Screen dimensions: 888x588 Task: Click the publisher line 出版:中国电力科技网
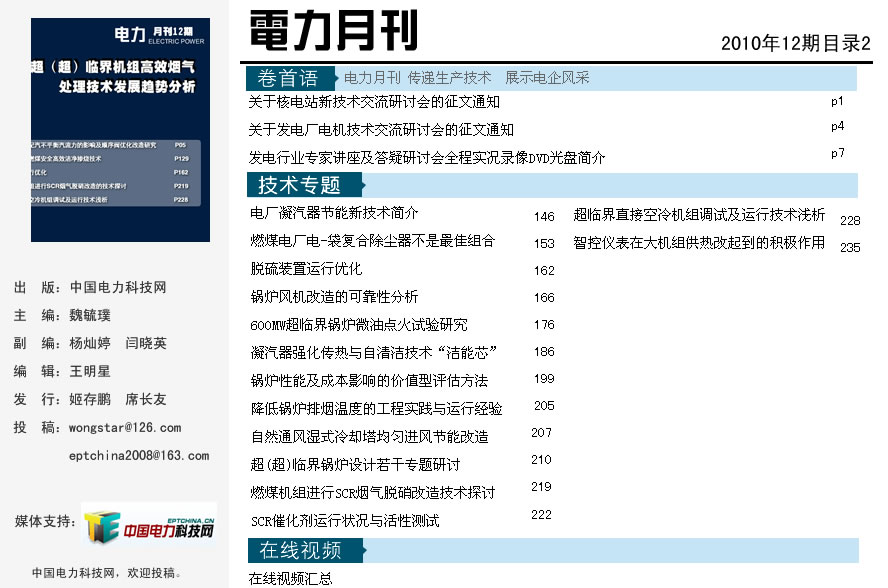pos(90,287)
